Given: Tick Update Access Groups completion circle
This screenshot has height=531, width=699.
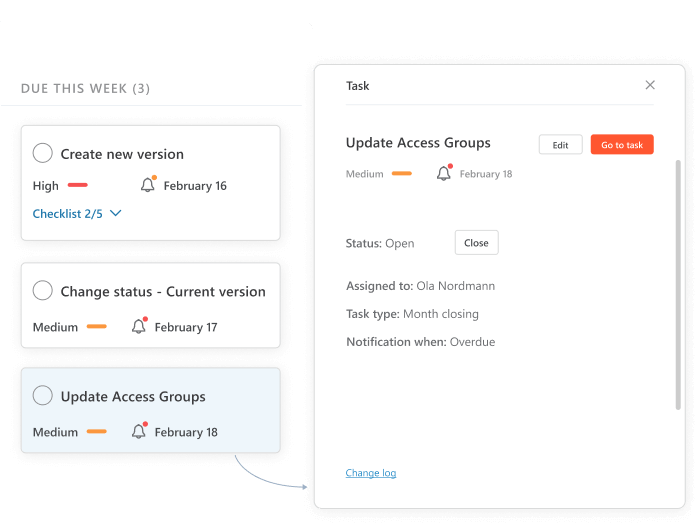Looking at the screenshot, I should click(x=43, y=396).
